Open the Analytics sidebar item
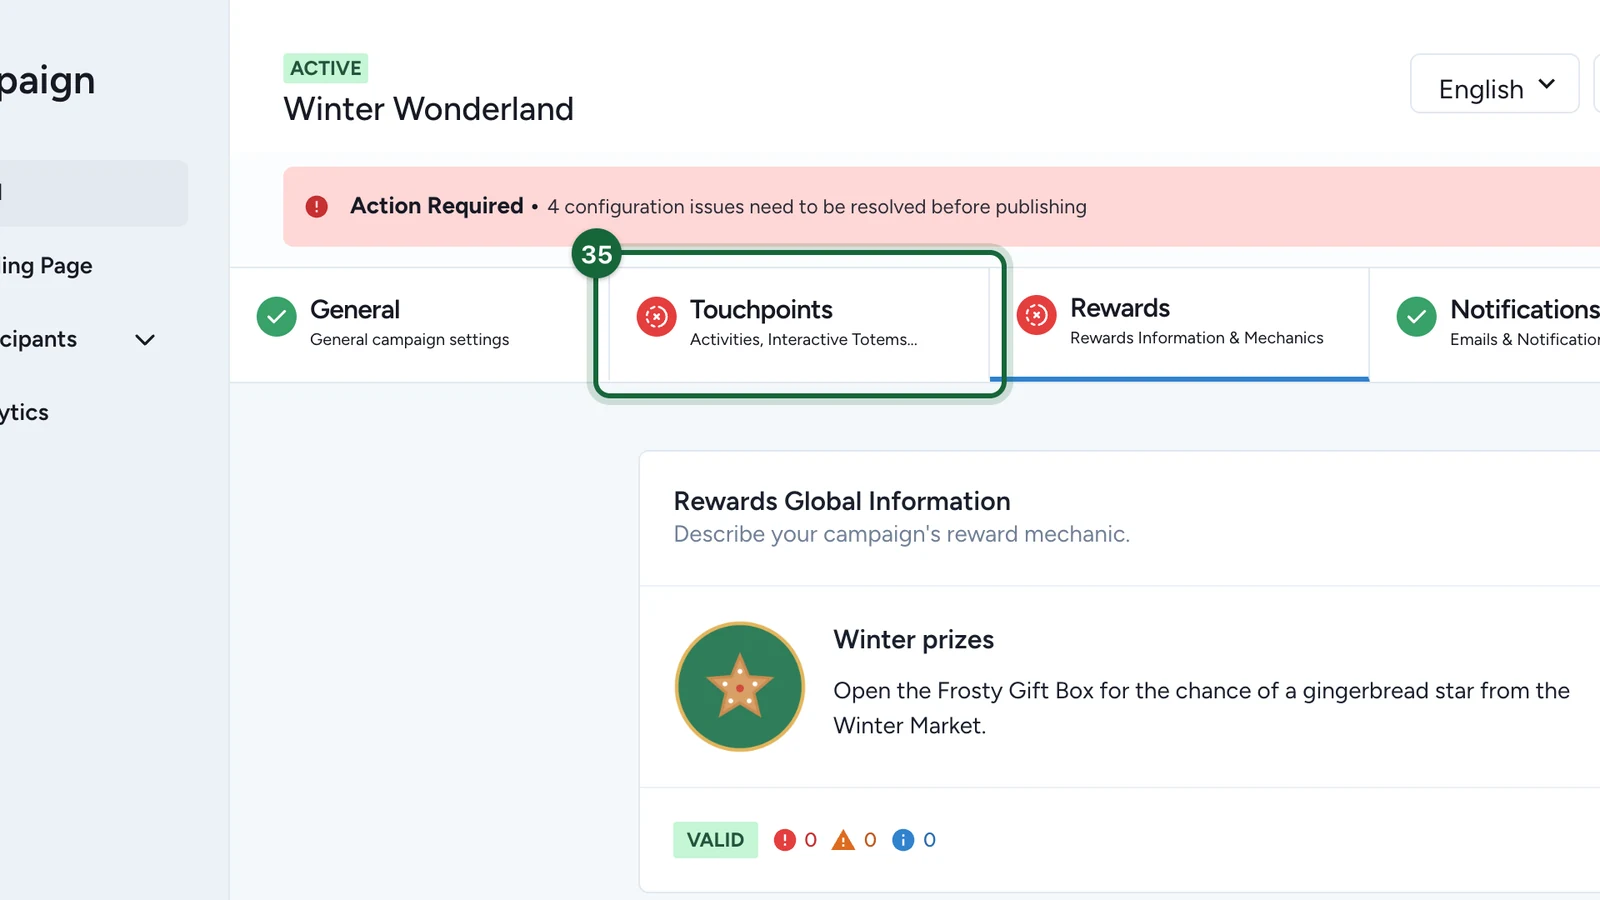Screen dimensions: 1600x900 coord(24,412)
